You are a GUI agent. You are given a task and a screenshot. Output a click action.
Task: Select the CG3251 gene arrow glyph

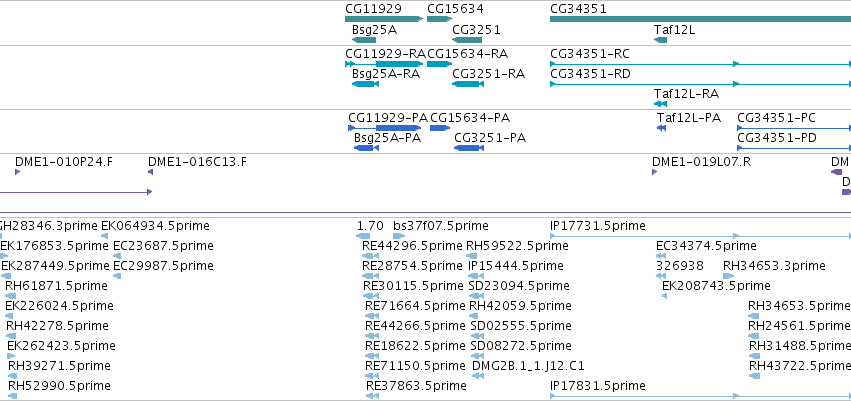pos(466,40)
